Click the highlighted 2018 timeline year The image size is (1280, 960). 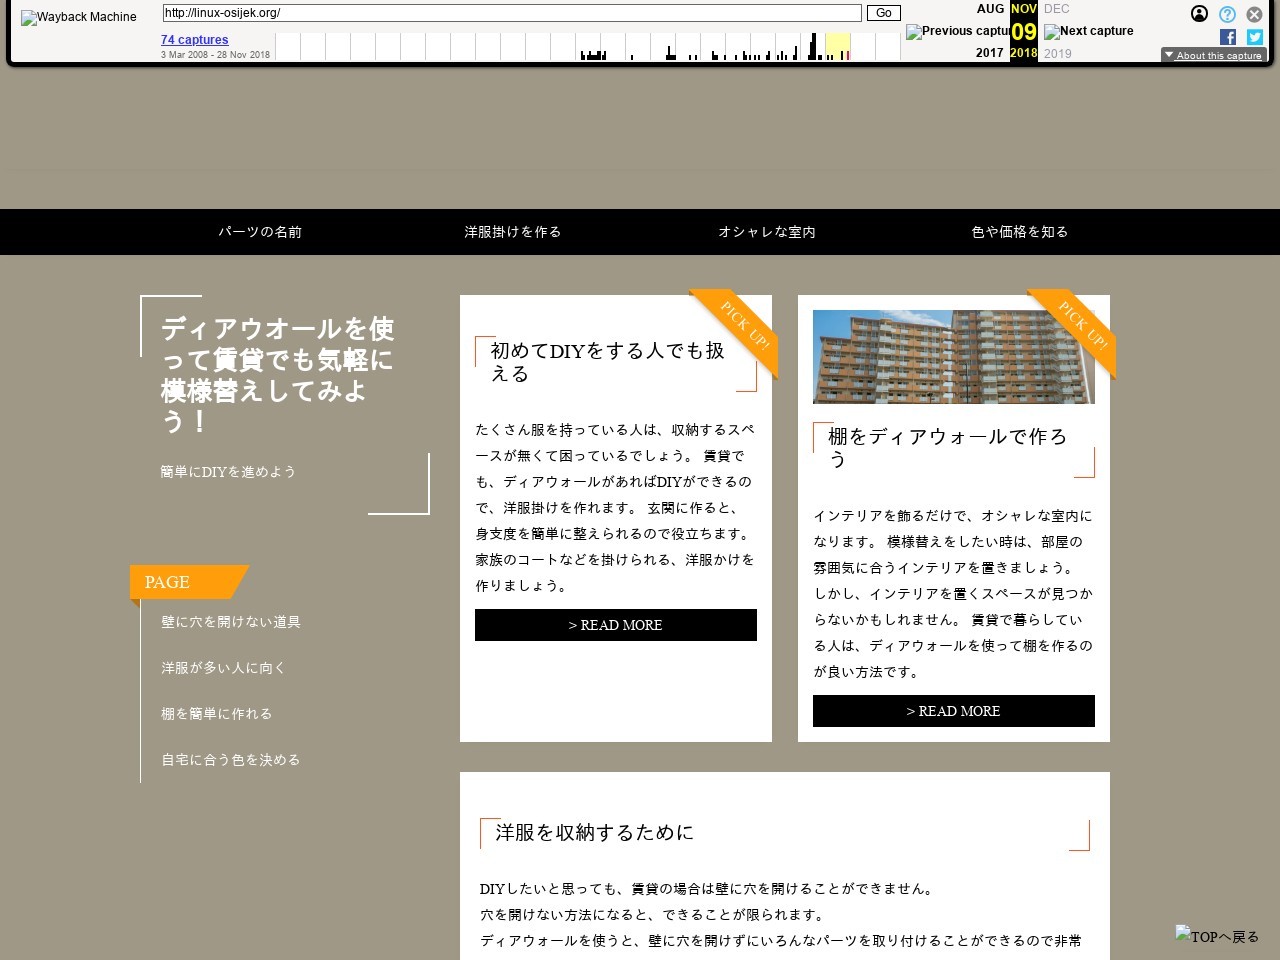[837, 47]
